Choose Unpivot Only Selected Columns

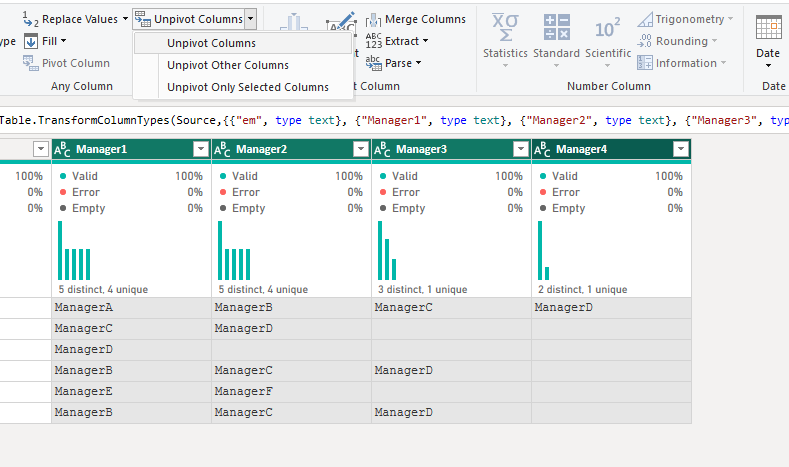click(x=243, y=87)
